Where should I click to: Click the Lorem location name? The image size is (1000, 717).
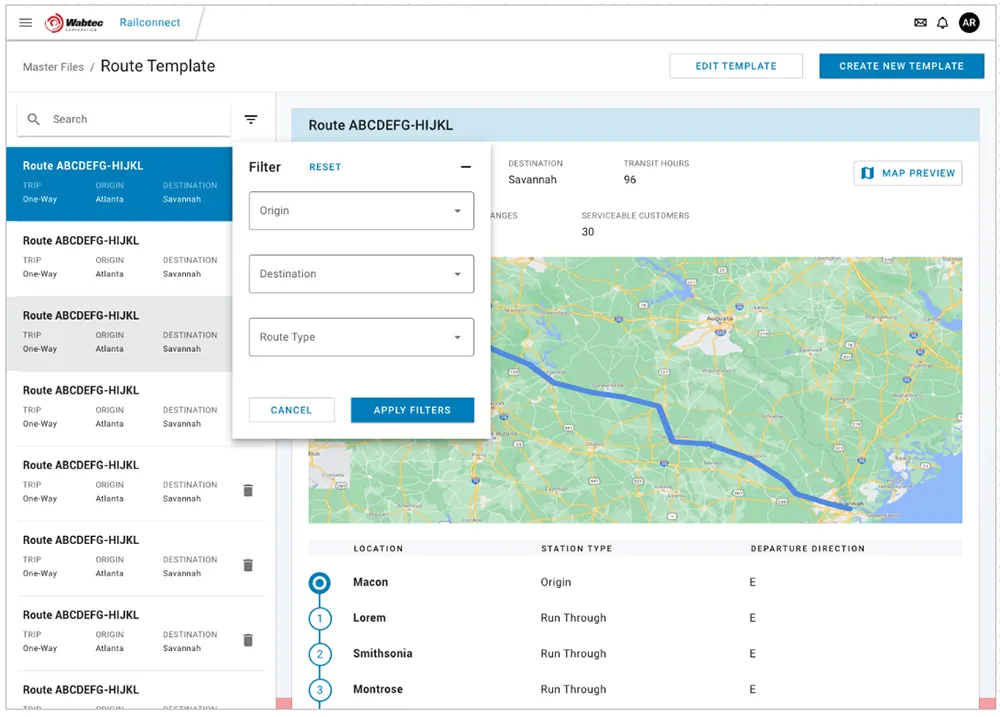[369, 618]
